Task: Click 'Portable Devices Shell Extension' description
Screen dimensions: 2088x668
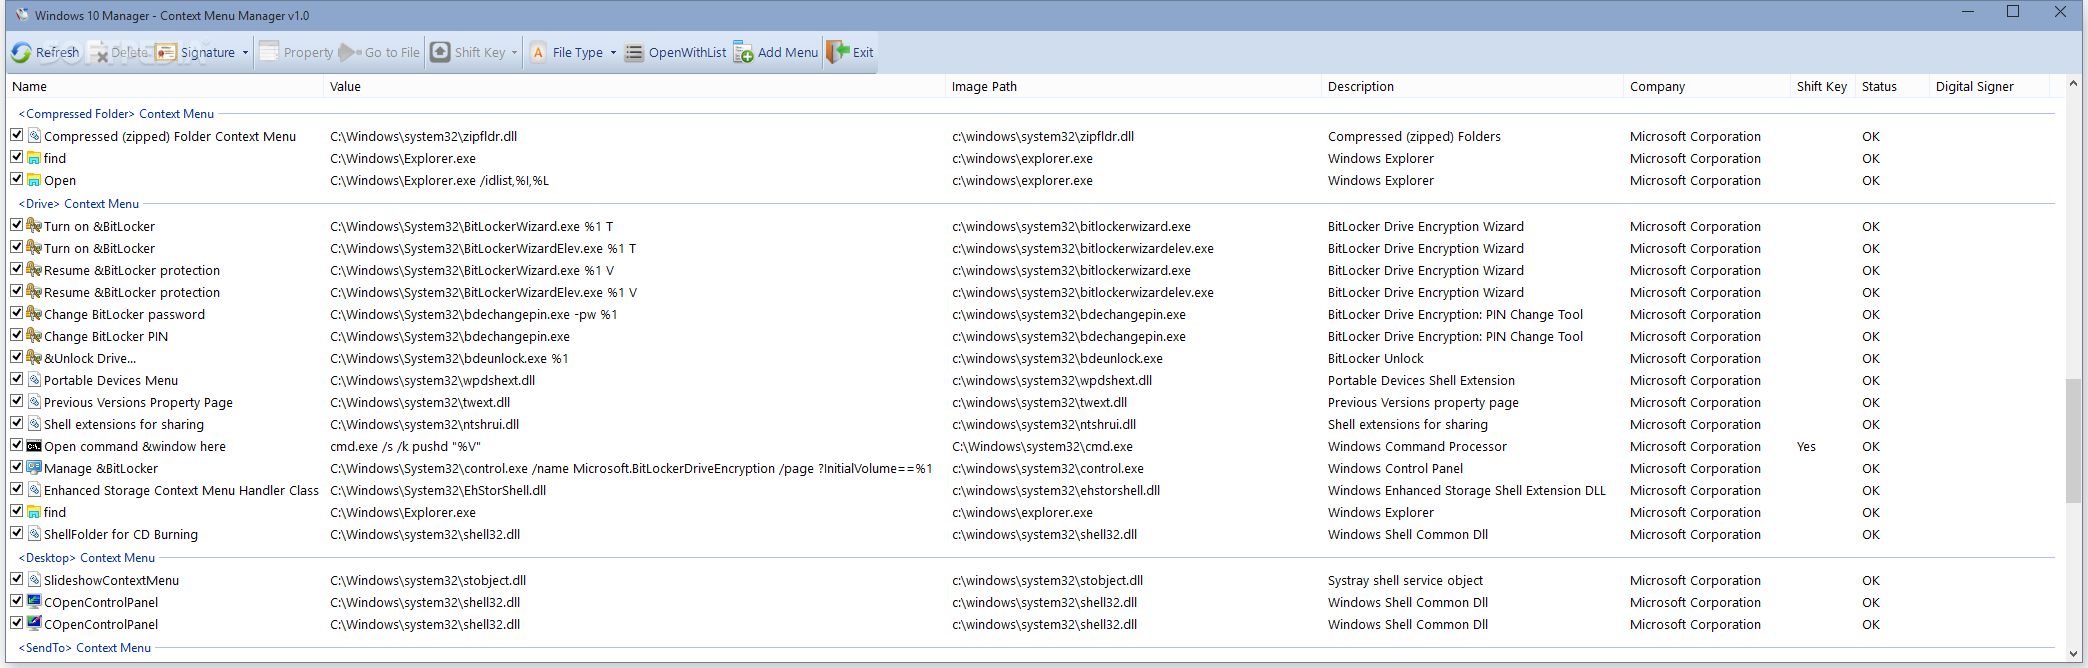Action: (x=1421, y=381)
